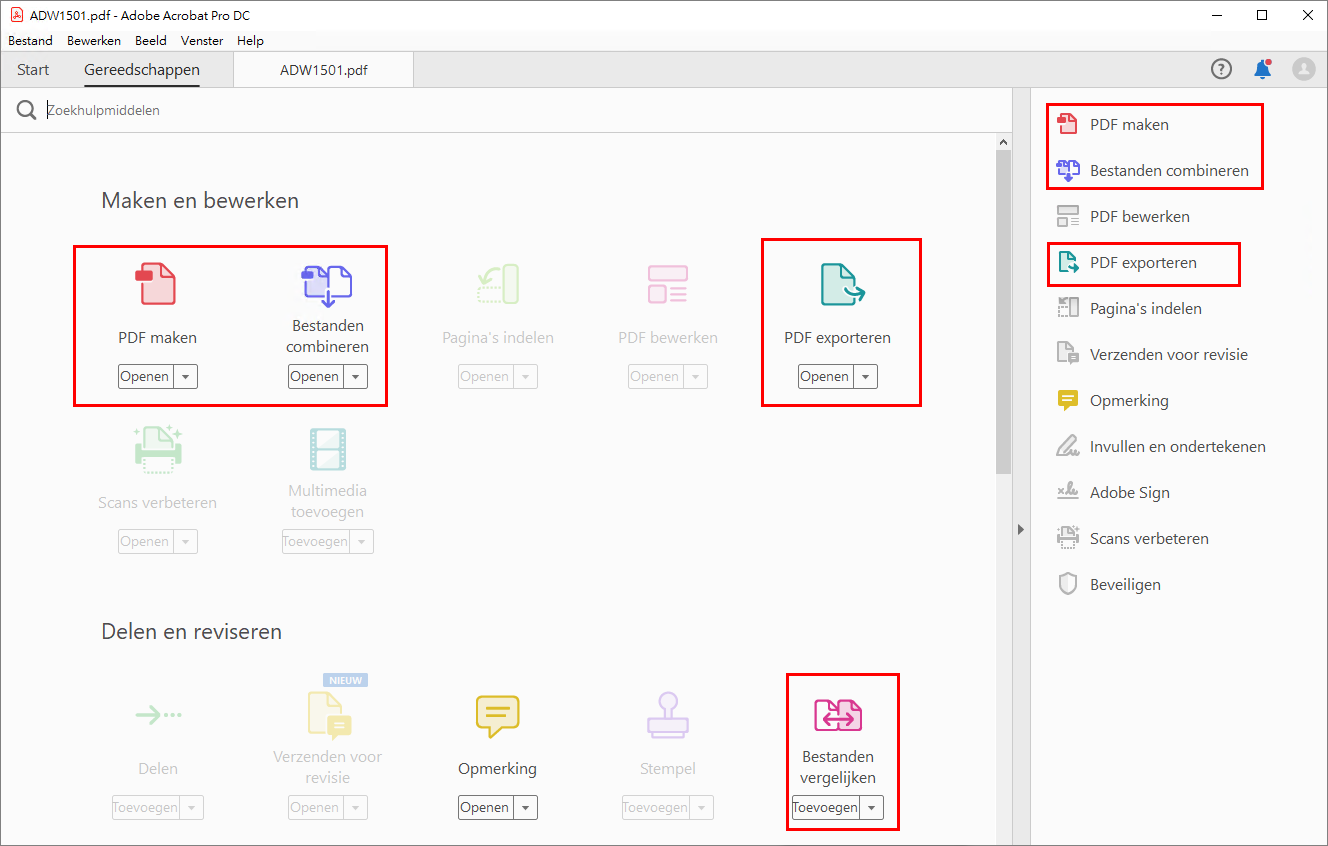This screenshot has height=846, width=1328.
Task: Click the "Invullen en ondertekenen" sidebar label
Action: coord(1178,446)
